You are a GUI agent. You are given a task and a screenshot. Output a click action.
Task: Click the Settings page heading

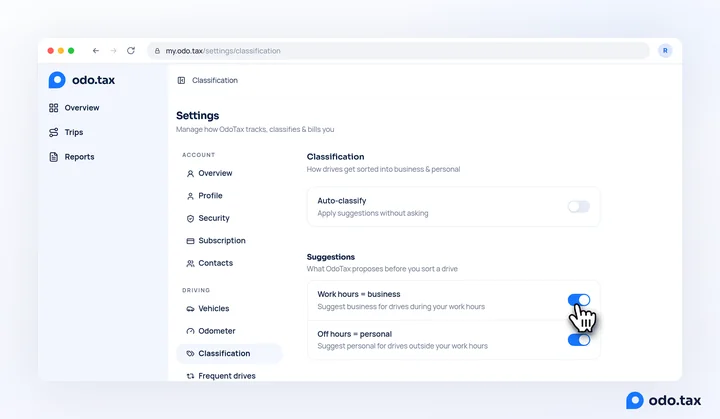197,116
